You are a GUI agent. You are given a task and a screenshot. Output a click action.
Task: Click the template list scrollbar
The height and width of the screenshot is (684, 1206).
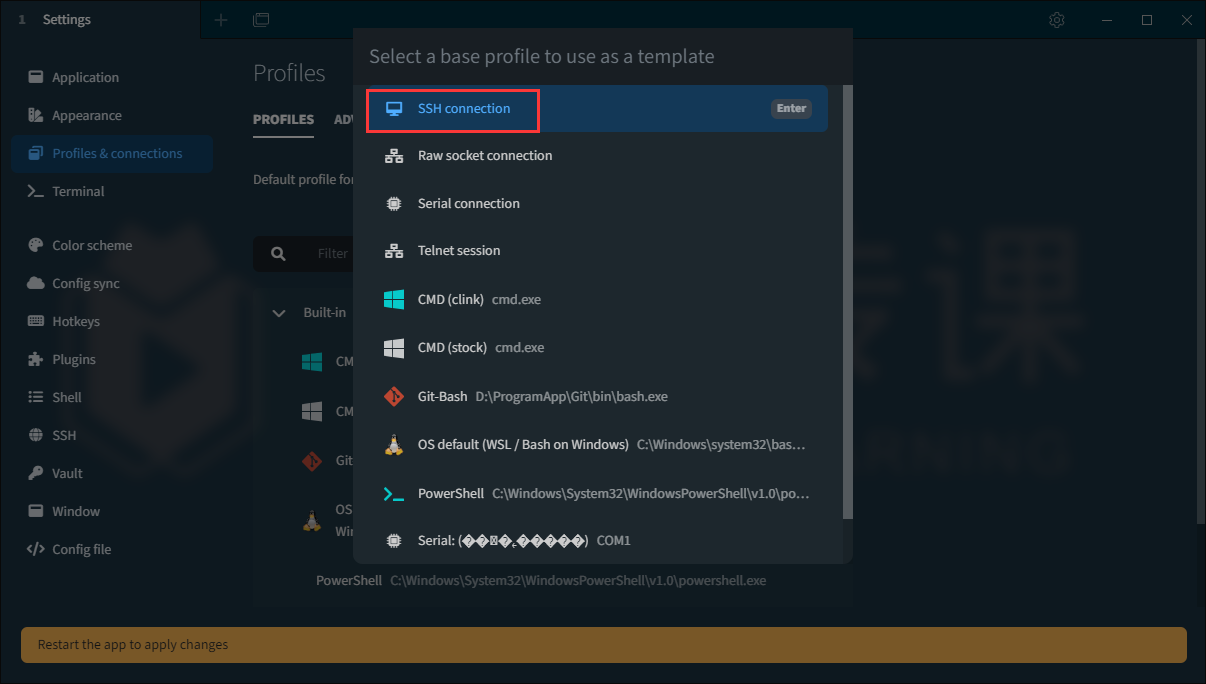point(848,302)
